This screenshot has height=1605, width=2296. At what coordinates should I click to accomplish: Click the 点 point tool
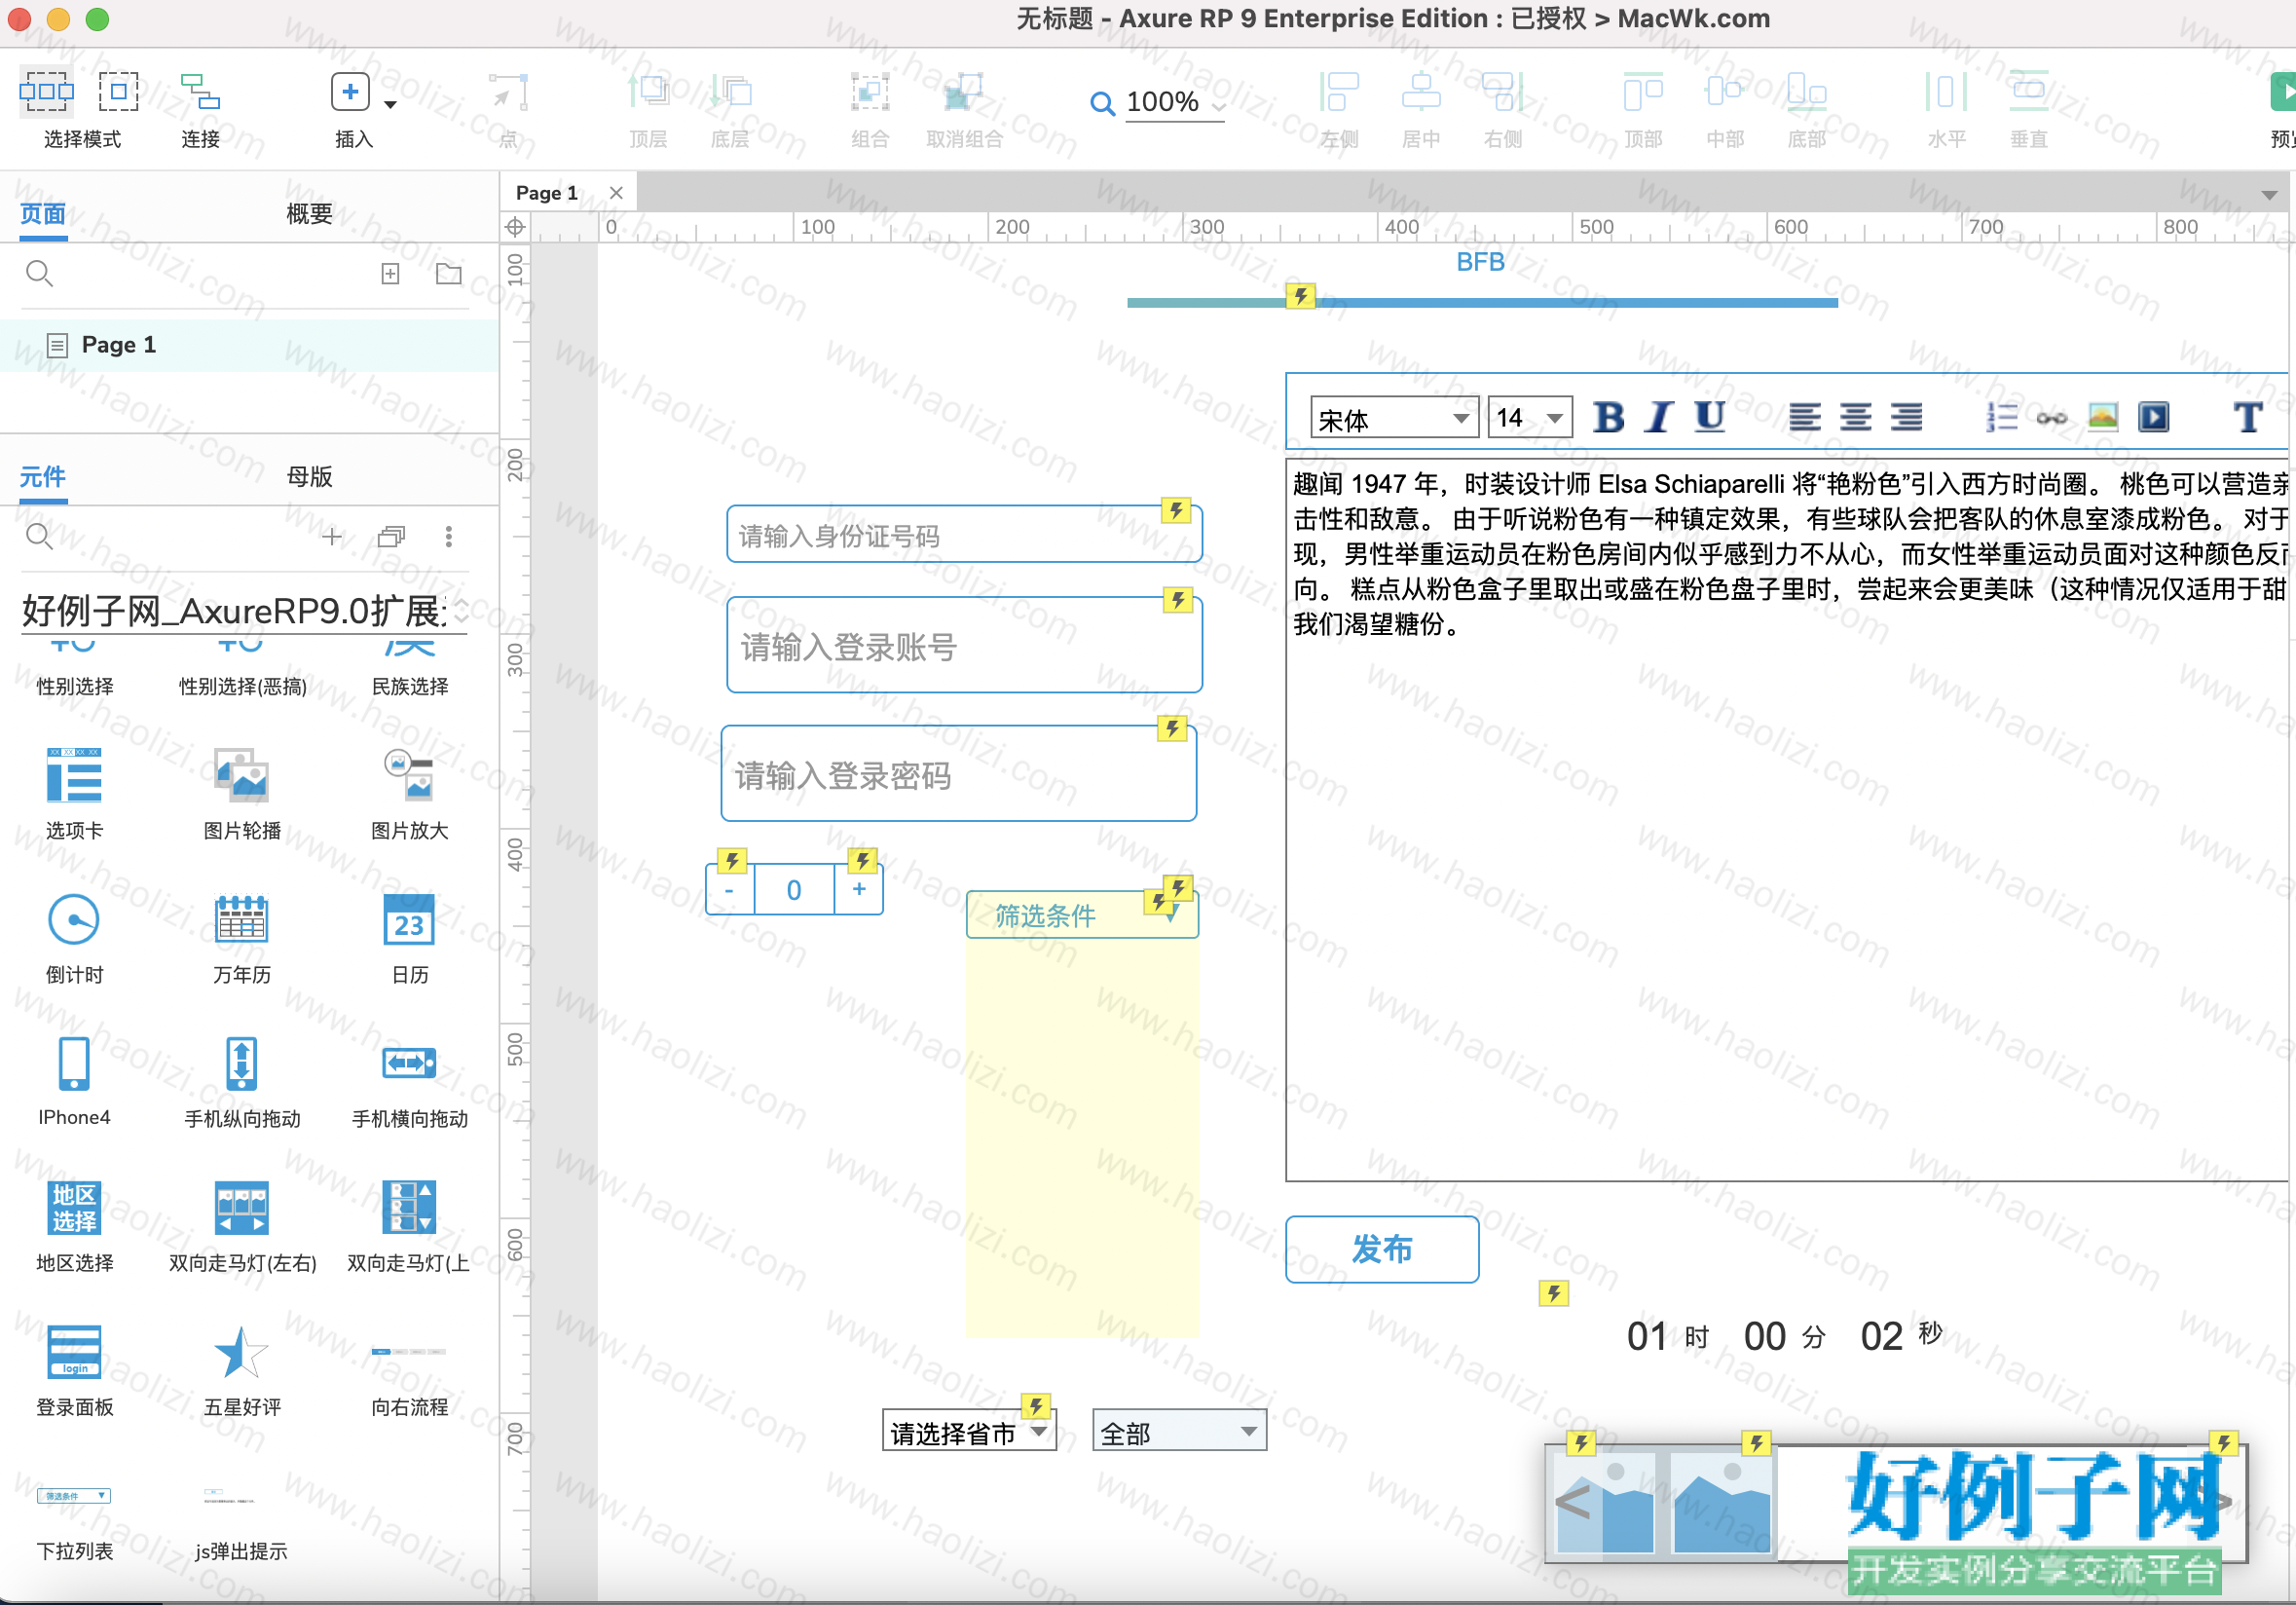click(508, 92)
